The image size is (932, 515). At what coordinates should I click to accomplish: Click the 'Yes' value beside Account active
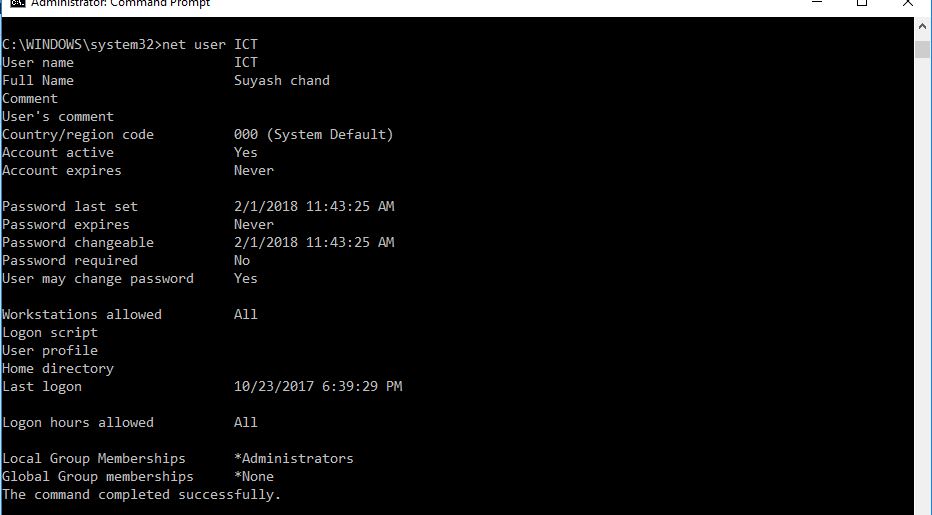click(x=245, y=152)
